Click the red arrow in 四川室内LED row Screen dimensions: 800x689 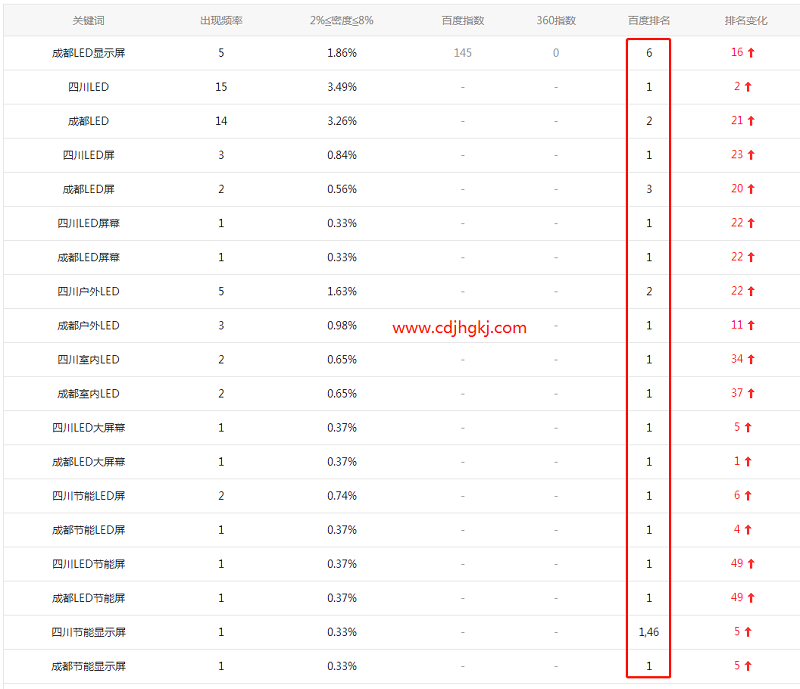coord(751,359)
